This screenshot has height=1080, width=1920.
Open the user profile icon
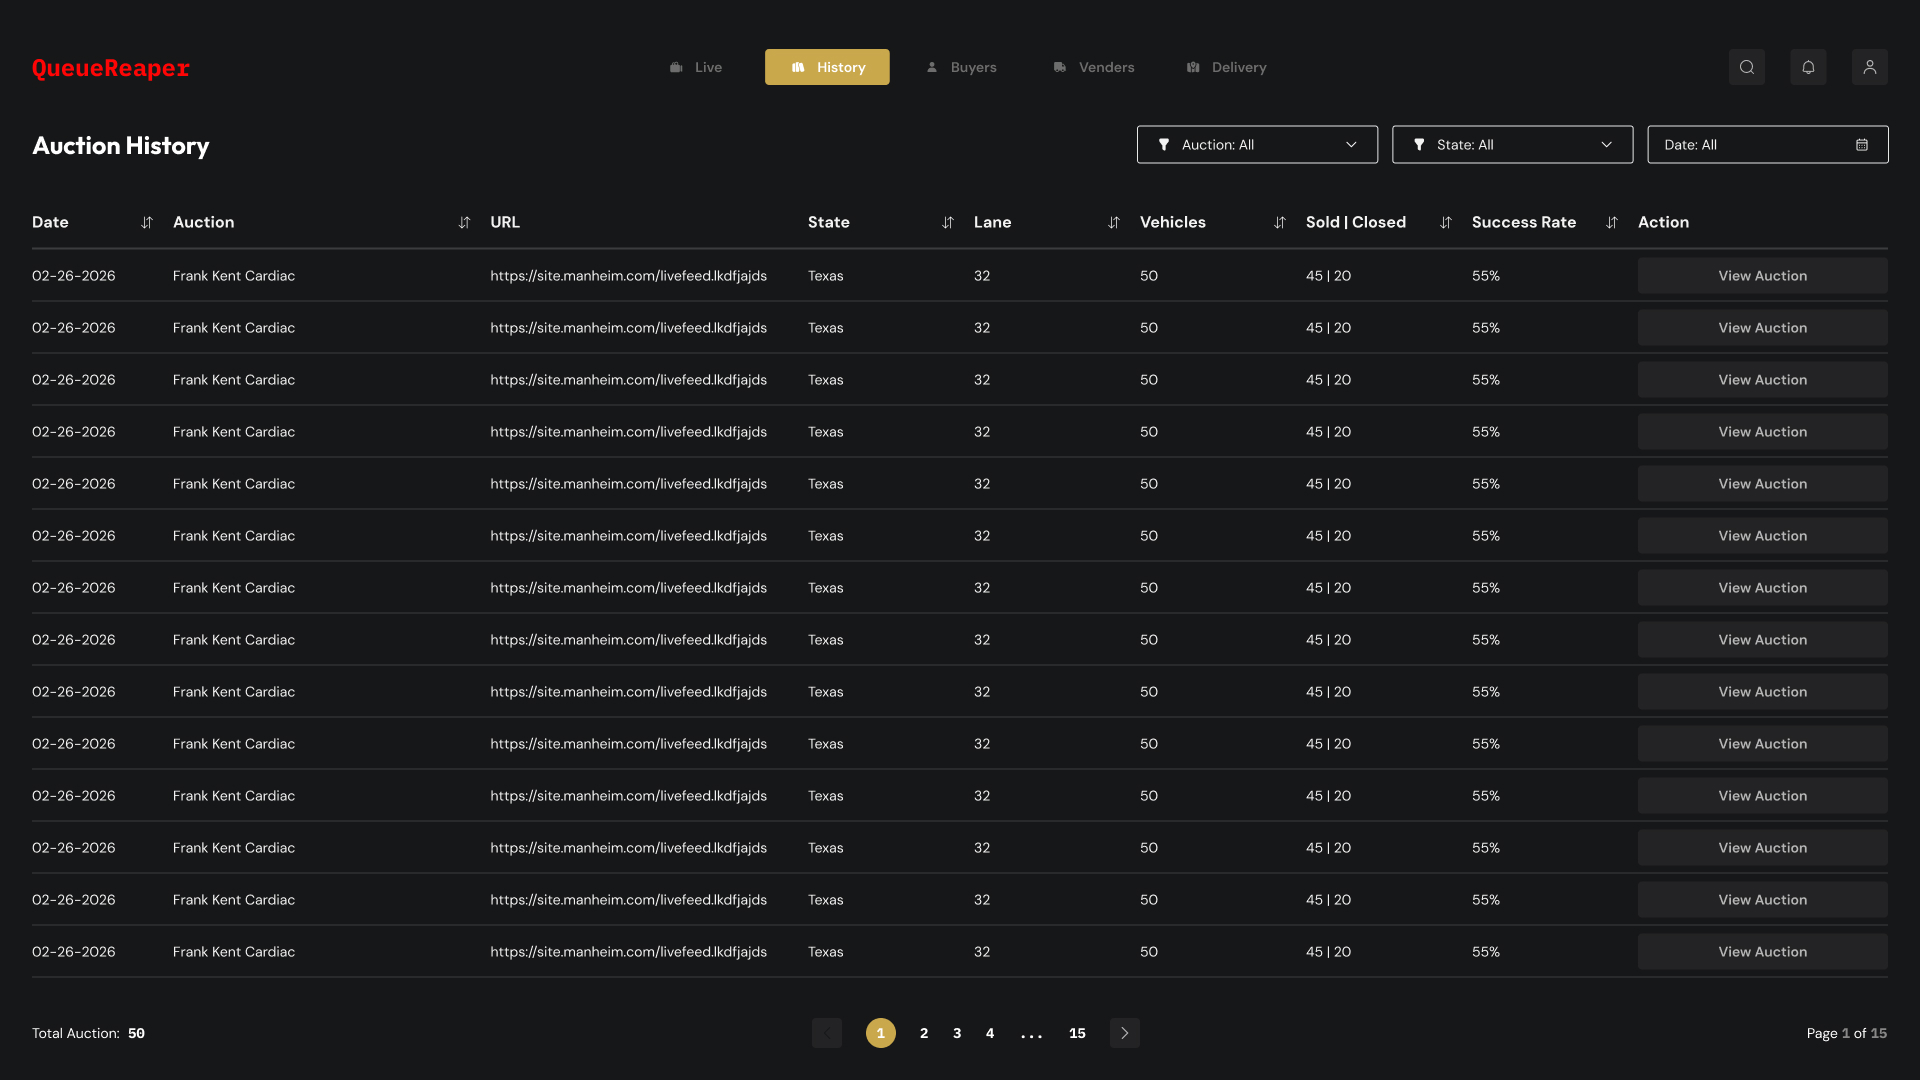1870,67
